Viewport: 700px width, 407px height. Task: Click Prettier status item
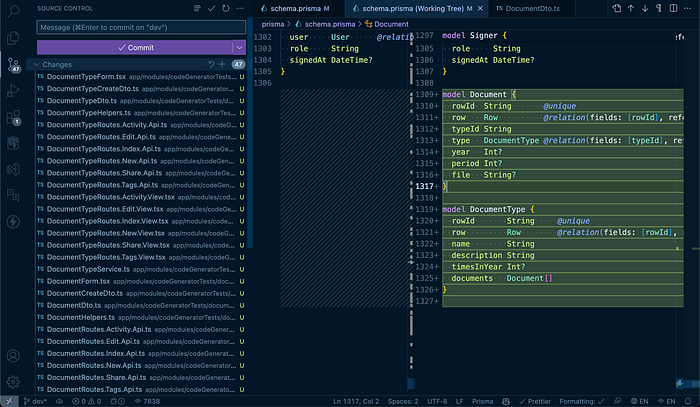pyautogui.click(x=535, y=401)
